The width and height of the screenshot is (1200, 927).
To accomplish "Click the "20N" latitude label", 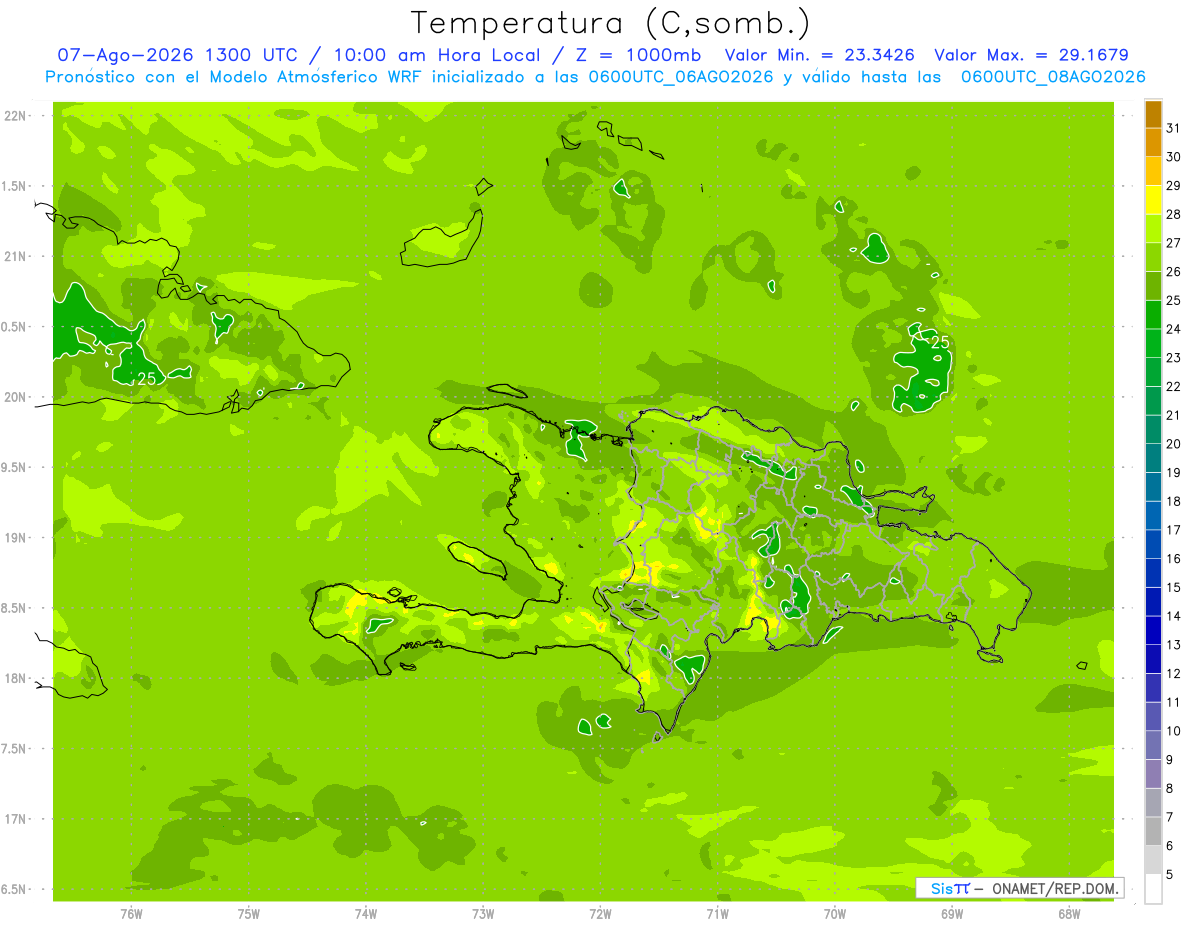I will tap(15, 397).
